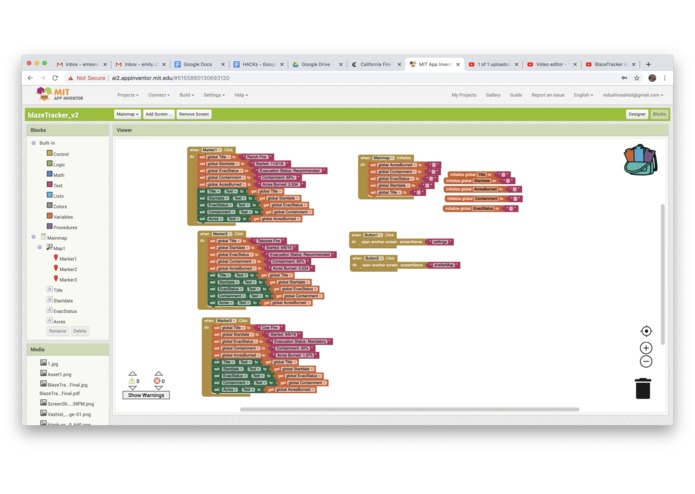Select the EvacStatus label component
The width and height of the screenshot is (695, 494).
pyautogui.click(x=62, y=311)
